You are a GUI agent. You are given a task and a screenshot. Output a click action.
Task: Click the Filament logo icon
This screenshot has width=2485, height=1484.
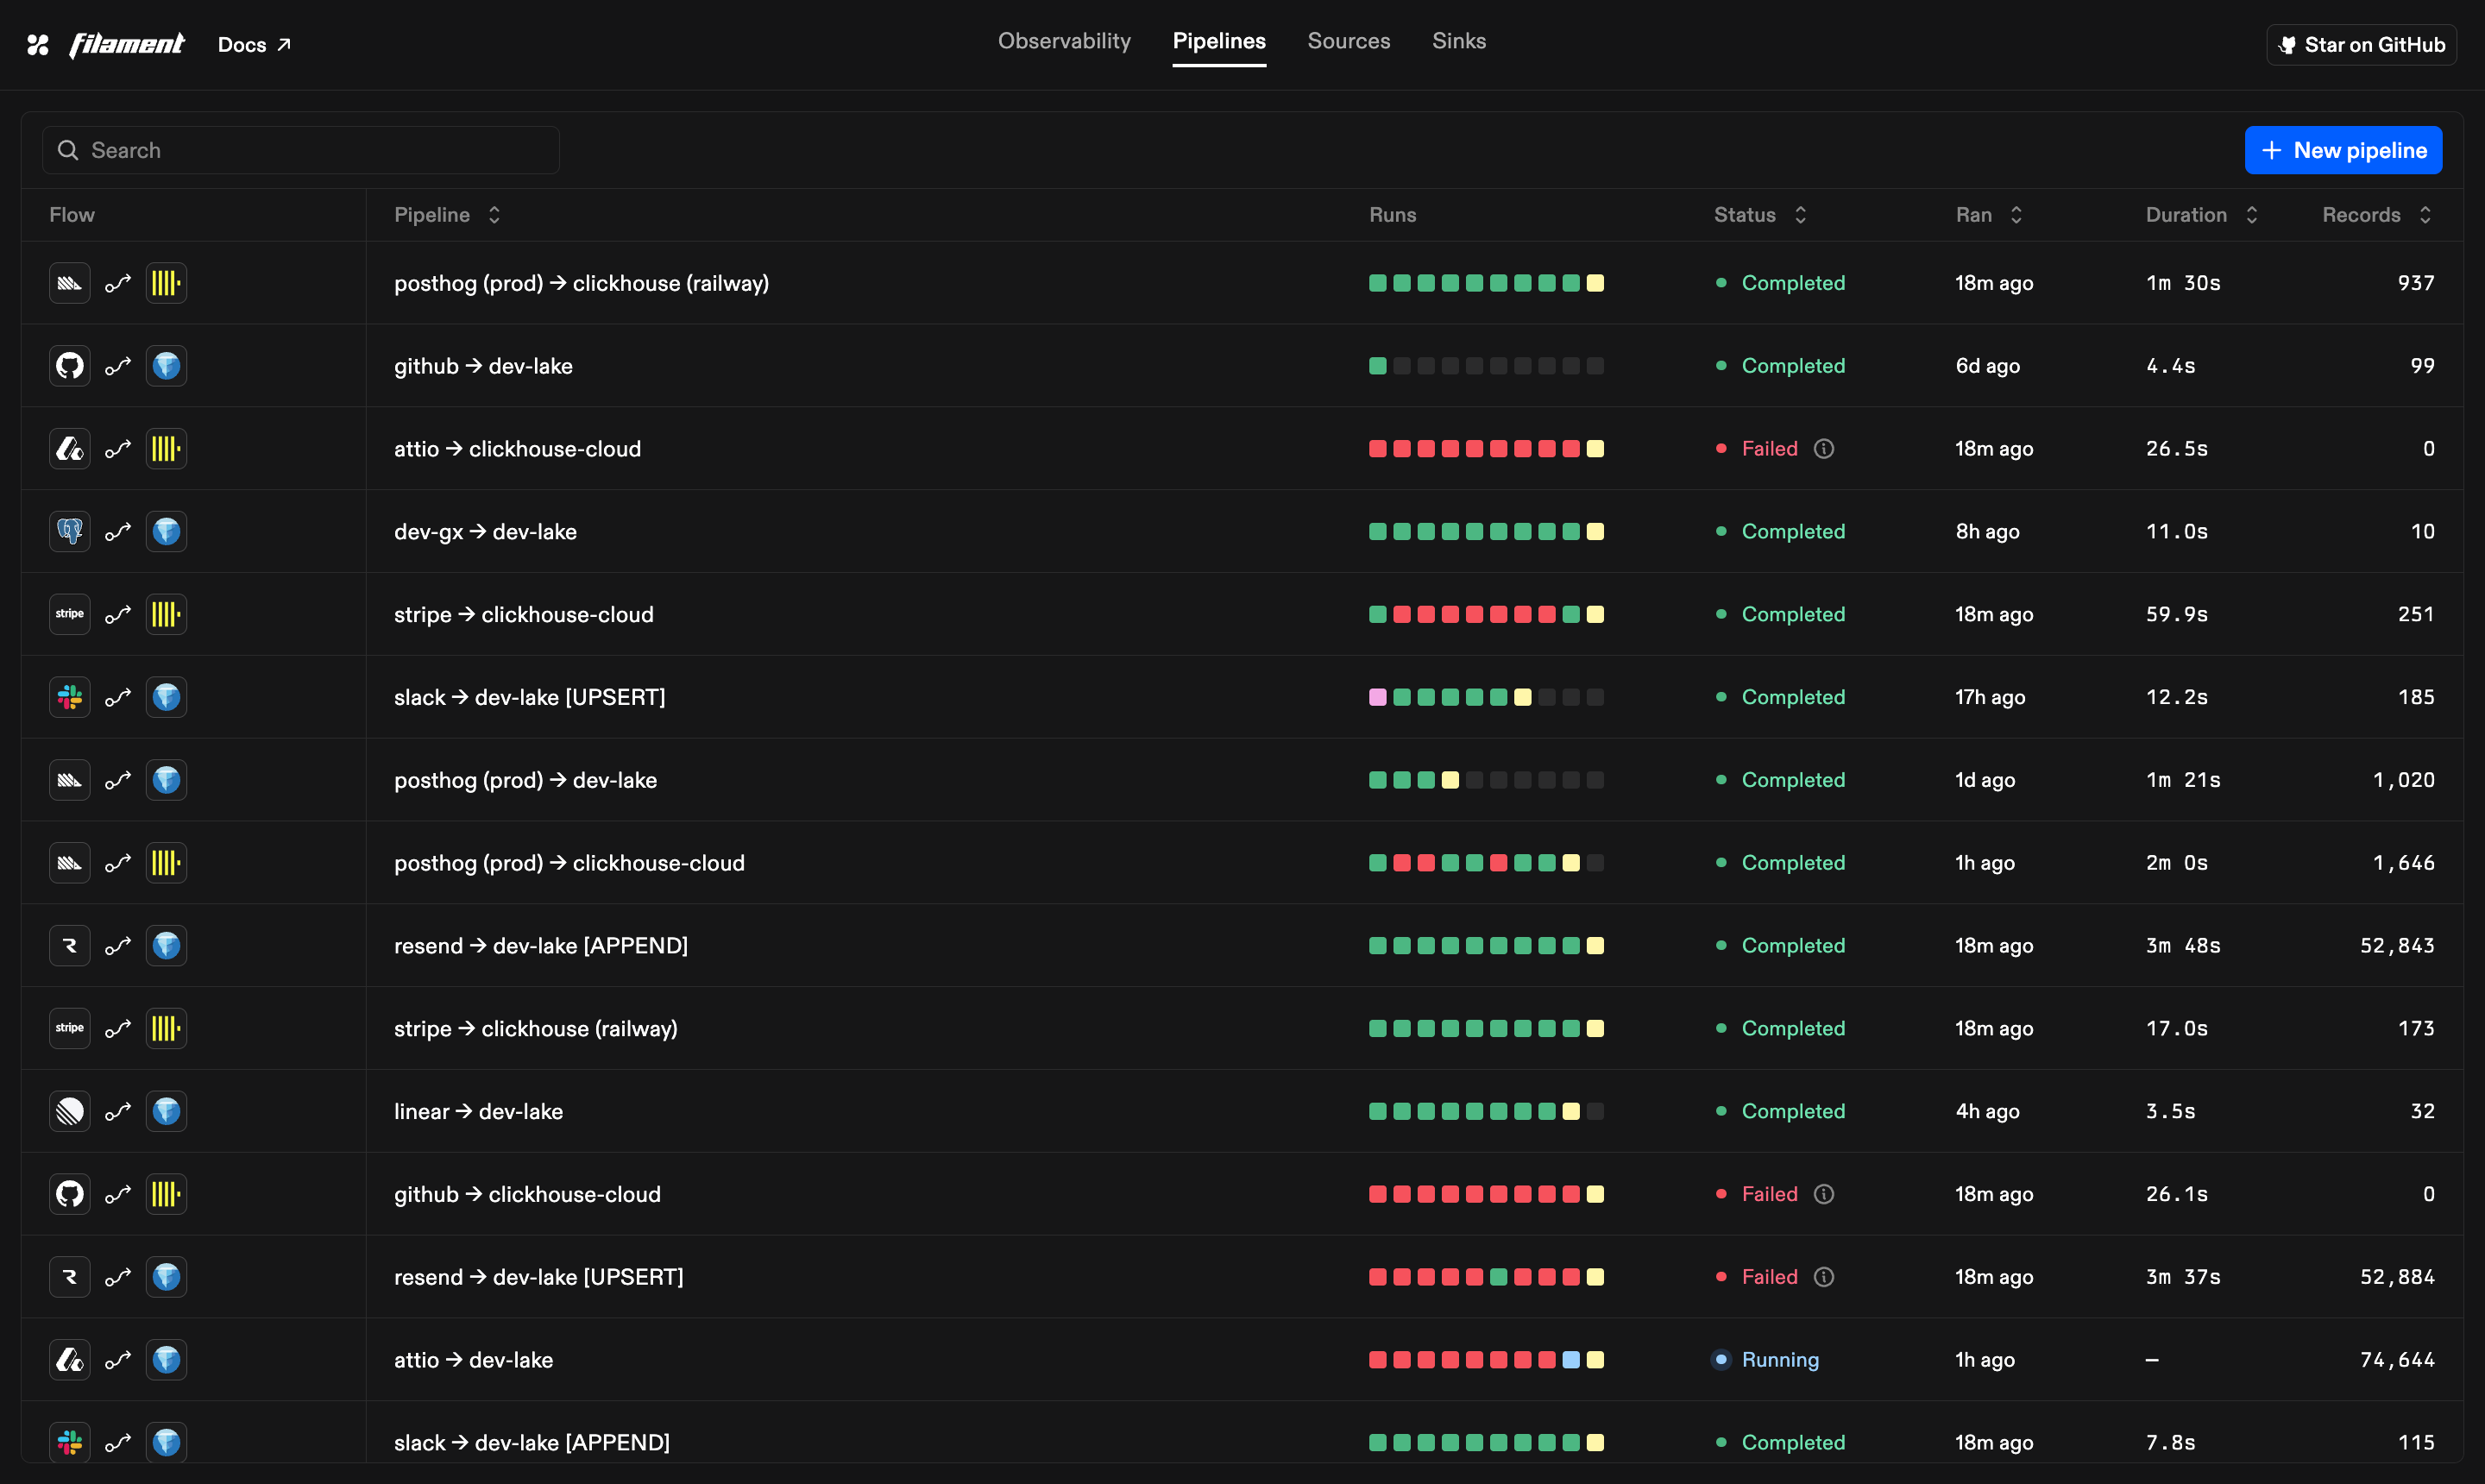point(38,45)
